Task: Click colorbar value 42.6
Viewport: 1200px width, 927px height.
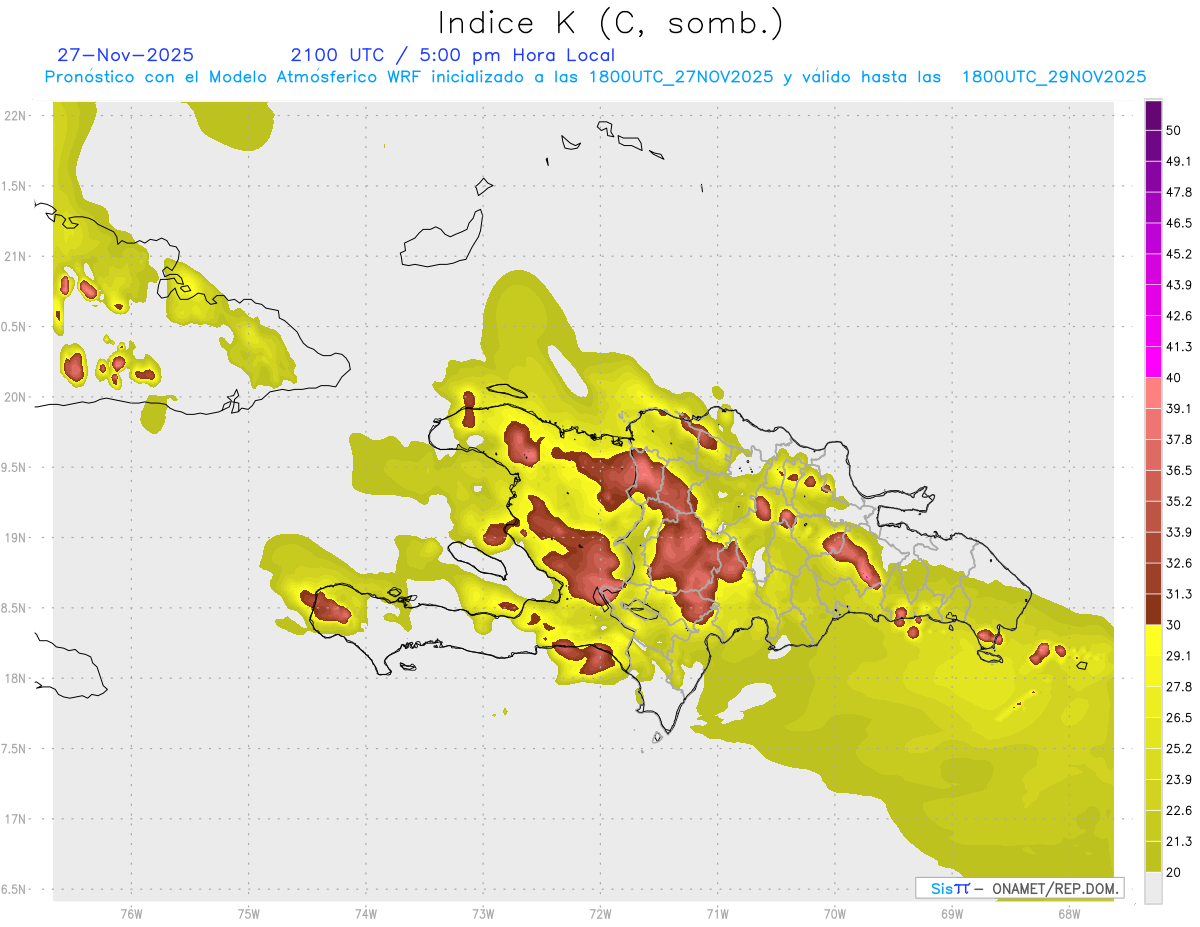Action: [1179, 316]
